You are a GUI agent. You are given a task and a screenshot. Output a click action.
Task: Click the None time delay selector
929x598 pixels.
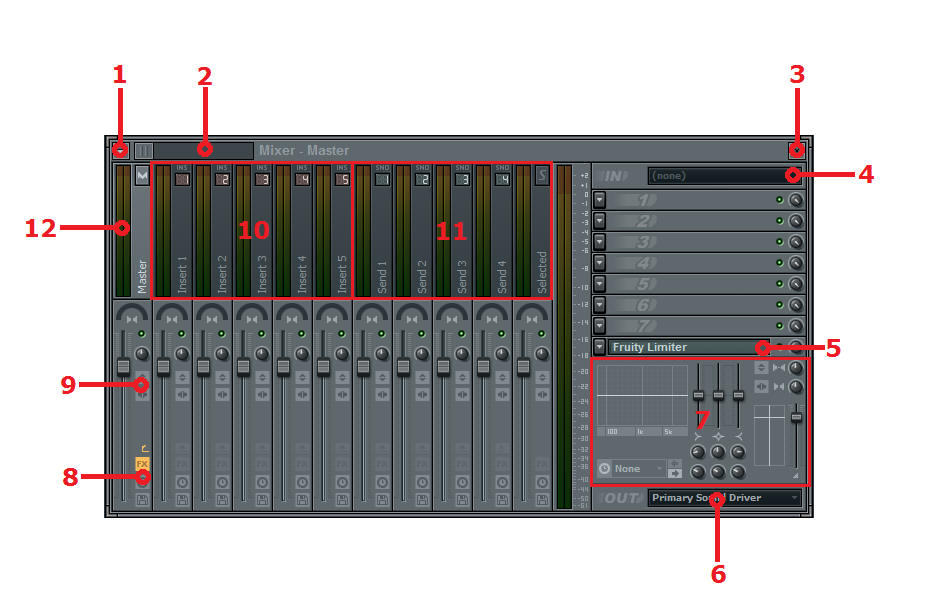click(628, 468)
